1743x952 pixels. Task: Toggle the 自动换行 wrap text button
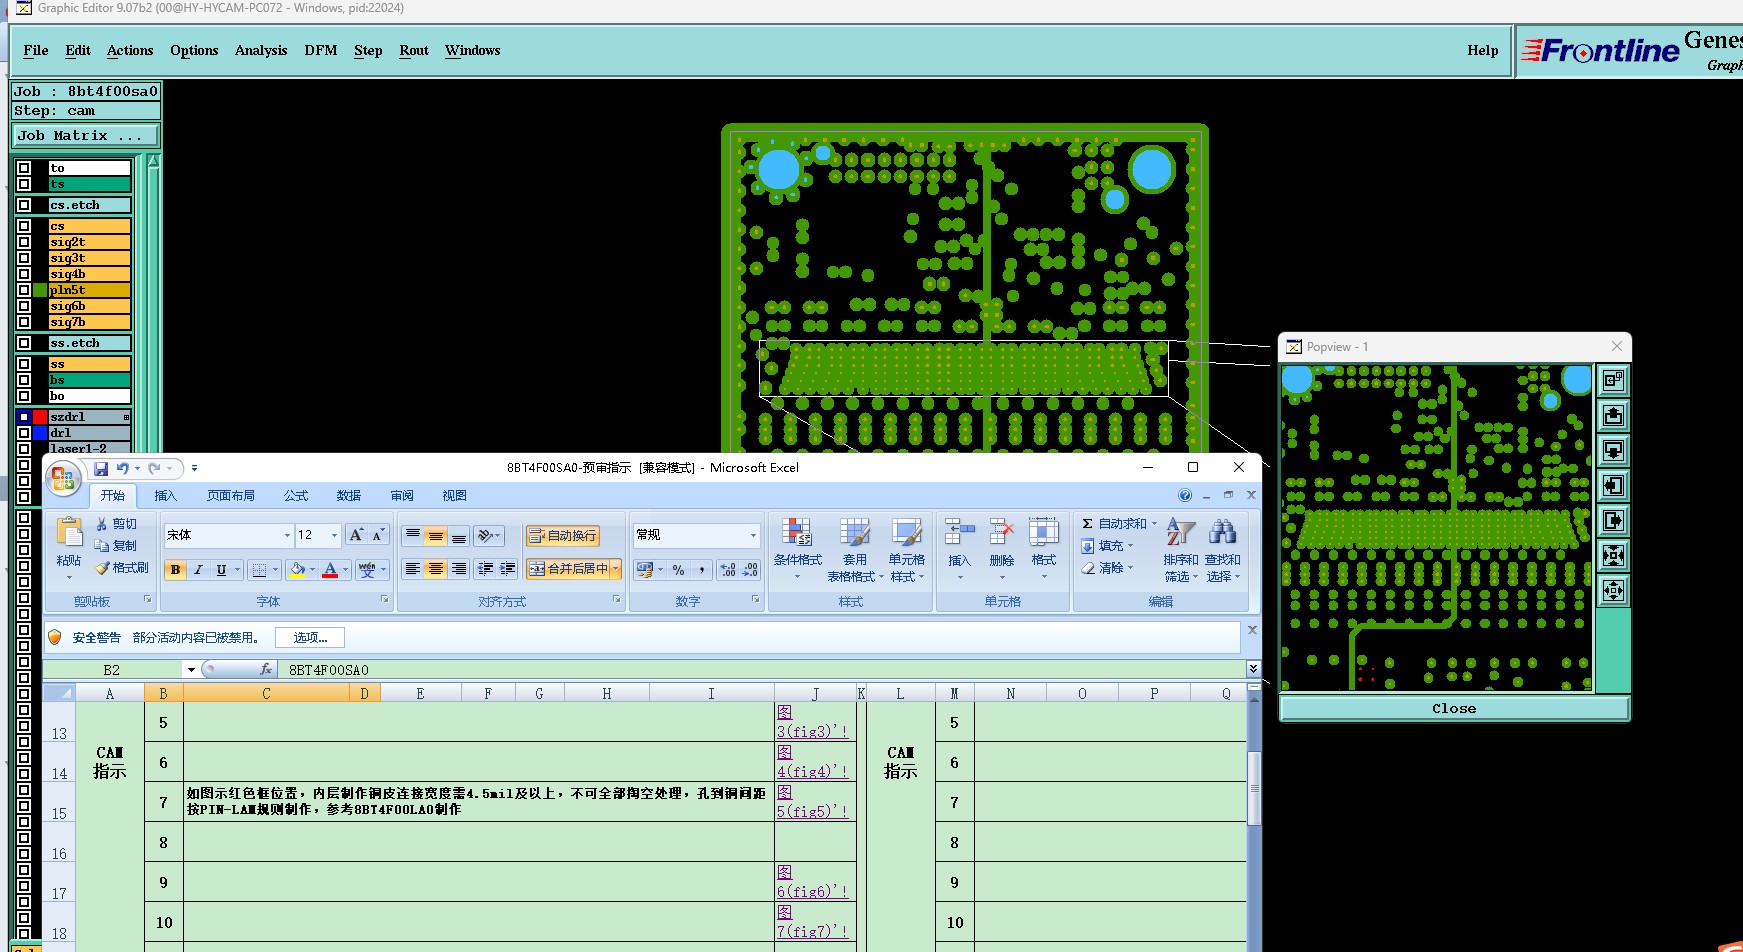pos(562,536)
